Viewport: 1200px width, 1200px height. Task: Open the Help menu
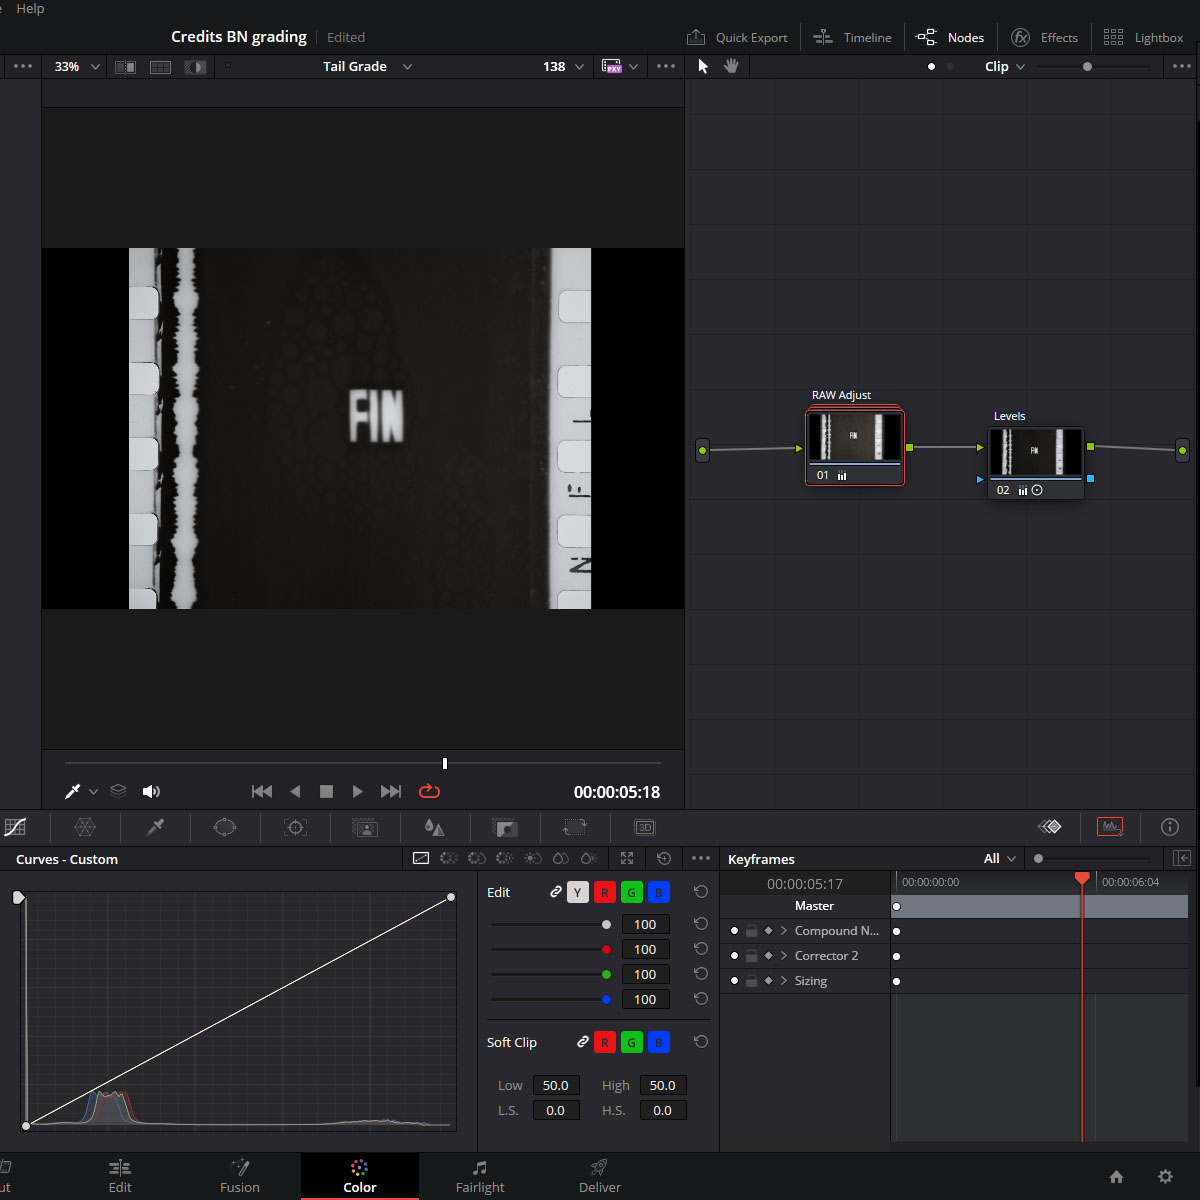pyautogui.click(x=30, y=9)
